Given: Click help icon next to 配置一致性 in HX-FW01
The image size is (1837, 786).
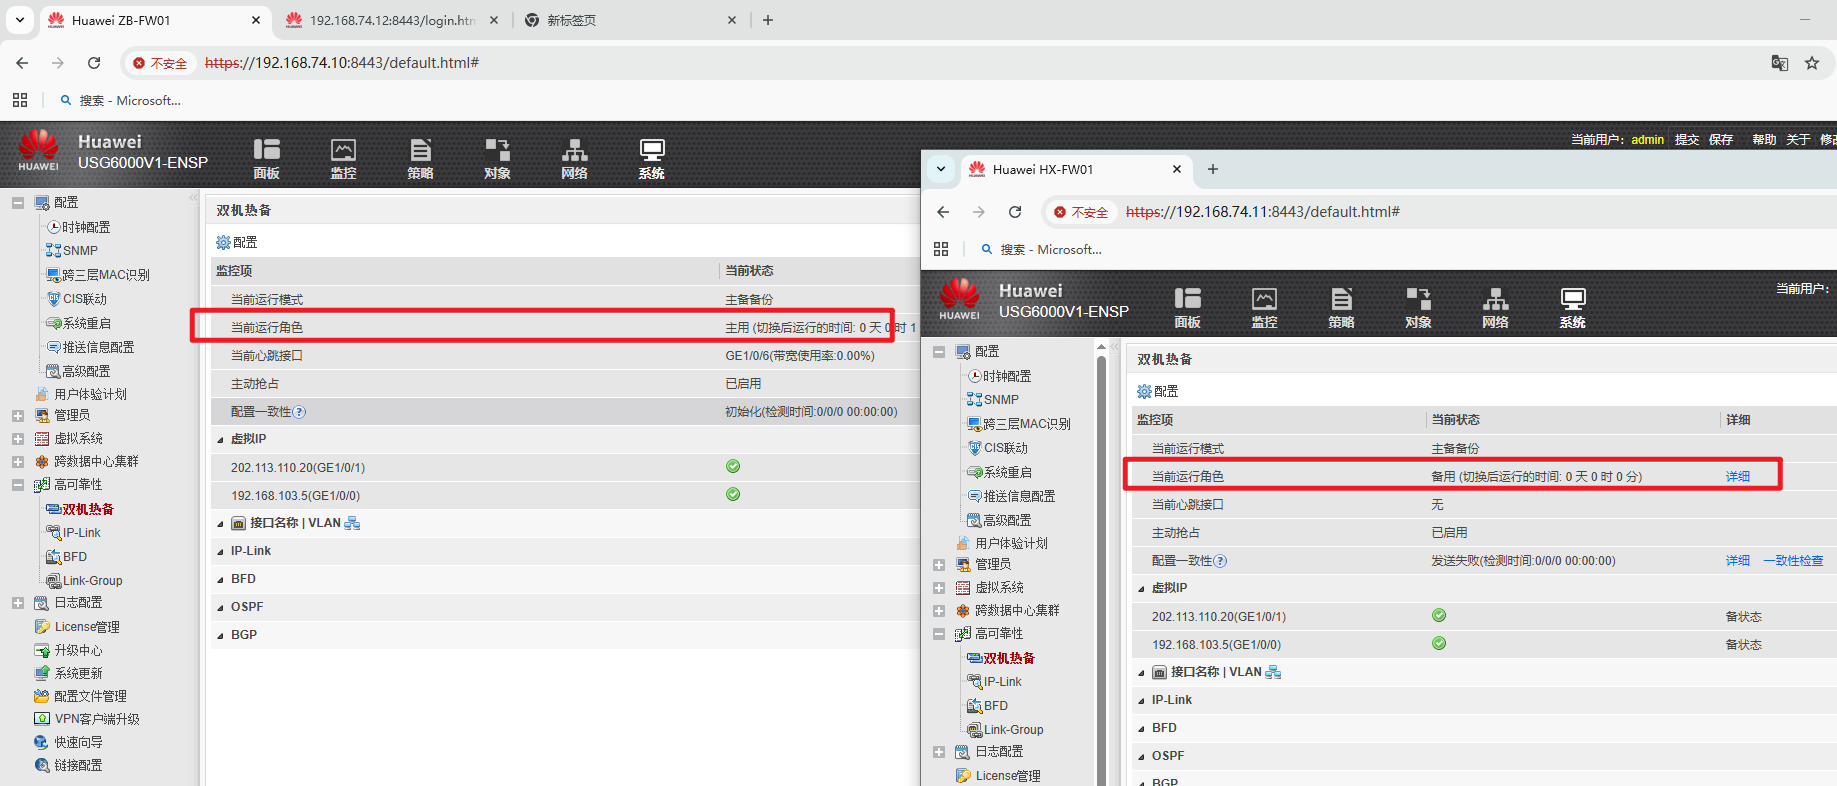Looking at the screenshot, I should pyautogui.click(x=1220, y=561).
